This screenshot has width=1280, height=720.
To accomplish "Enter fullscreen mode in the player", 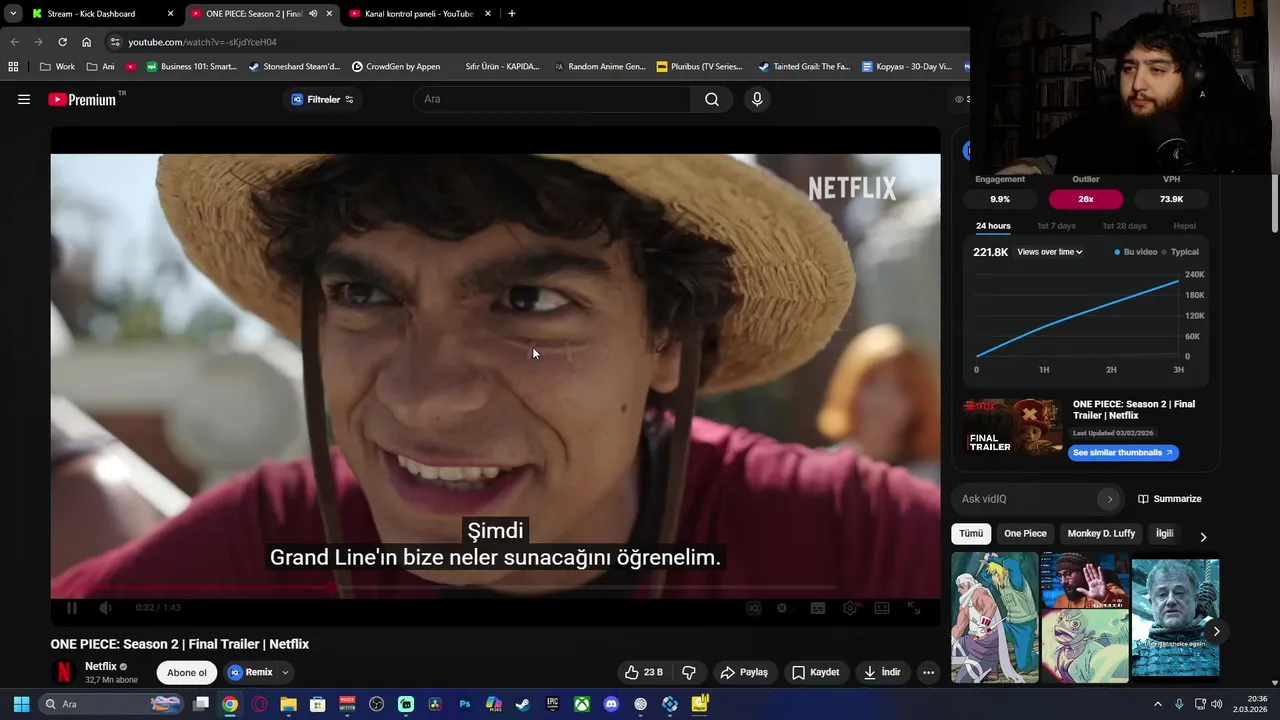I will pyautogui.click(x=914, y=608).
